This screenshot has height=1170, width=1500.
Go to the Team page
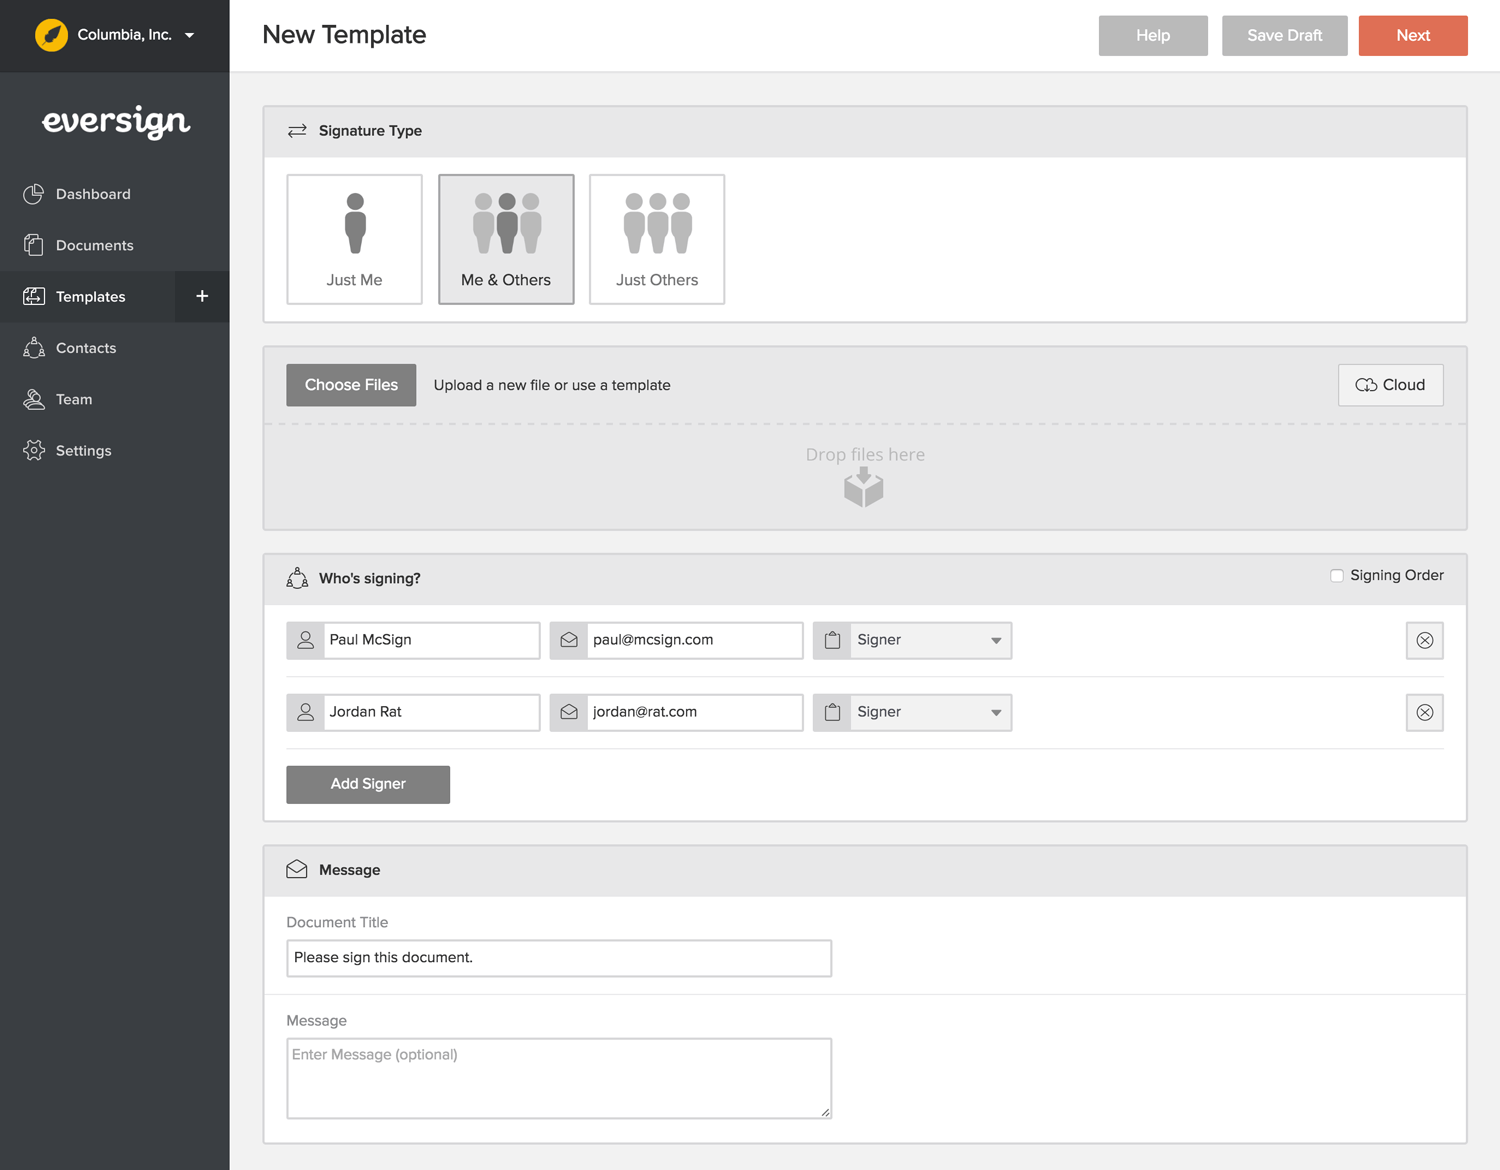pyautogui.click(x=73, y=399)
